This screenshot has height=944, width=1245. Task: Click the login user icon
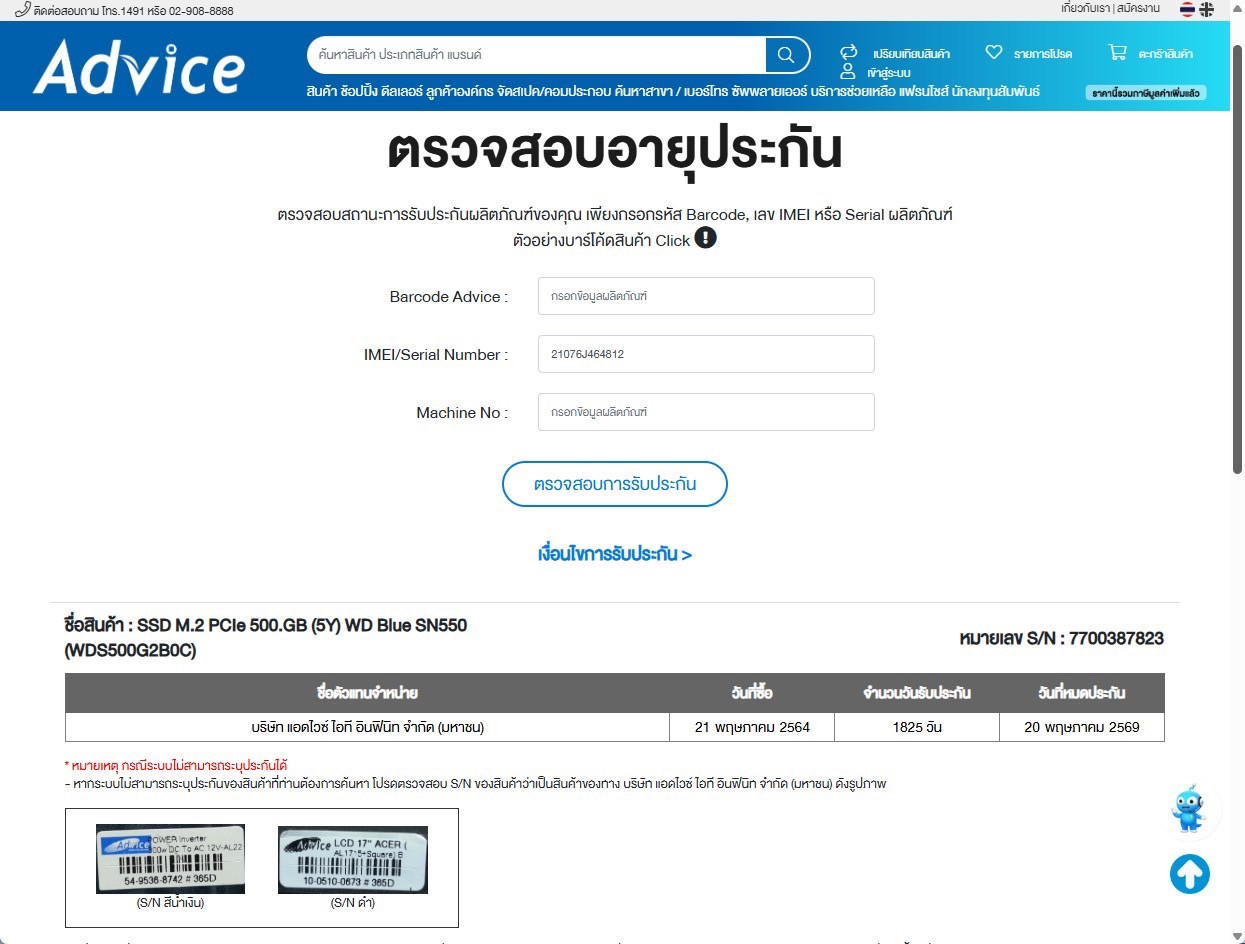(848, 72)
